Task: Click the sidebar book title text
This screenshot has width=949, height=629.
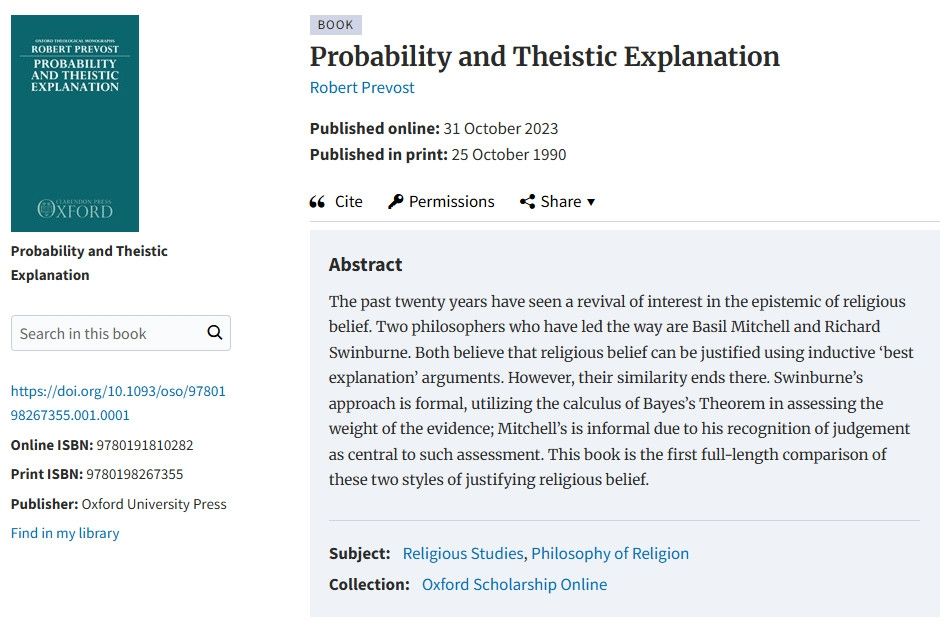Action: 89,263
